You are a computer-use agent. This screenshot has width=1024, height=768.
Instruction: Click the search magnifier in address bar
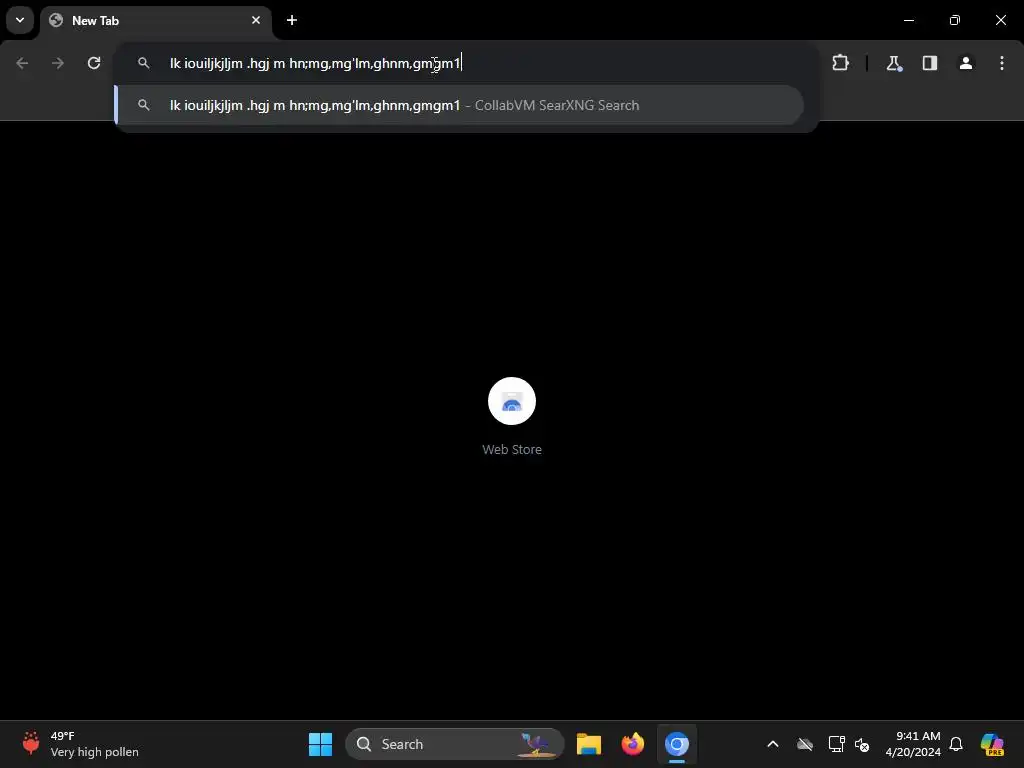144,63
